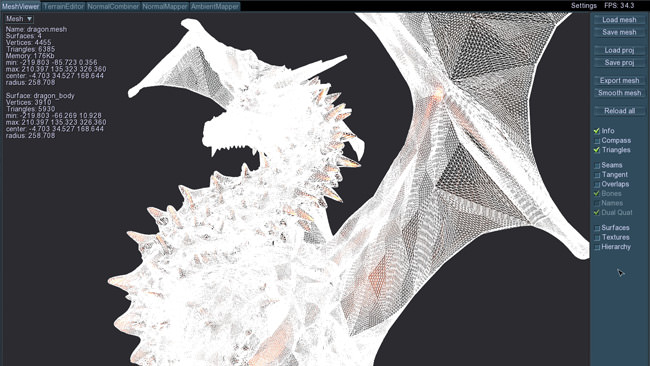The image size is (650, 366).
Task: Click the 'Memory: 176Kb' info line
Action: (x=30, y=56)
